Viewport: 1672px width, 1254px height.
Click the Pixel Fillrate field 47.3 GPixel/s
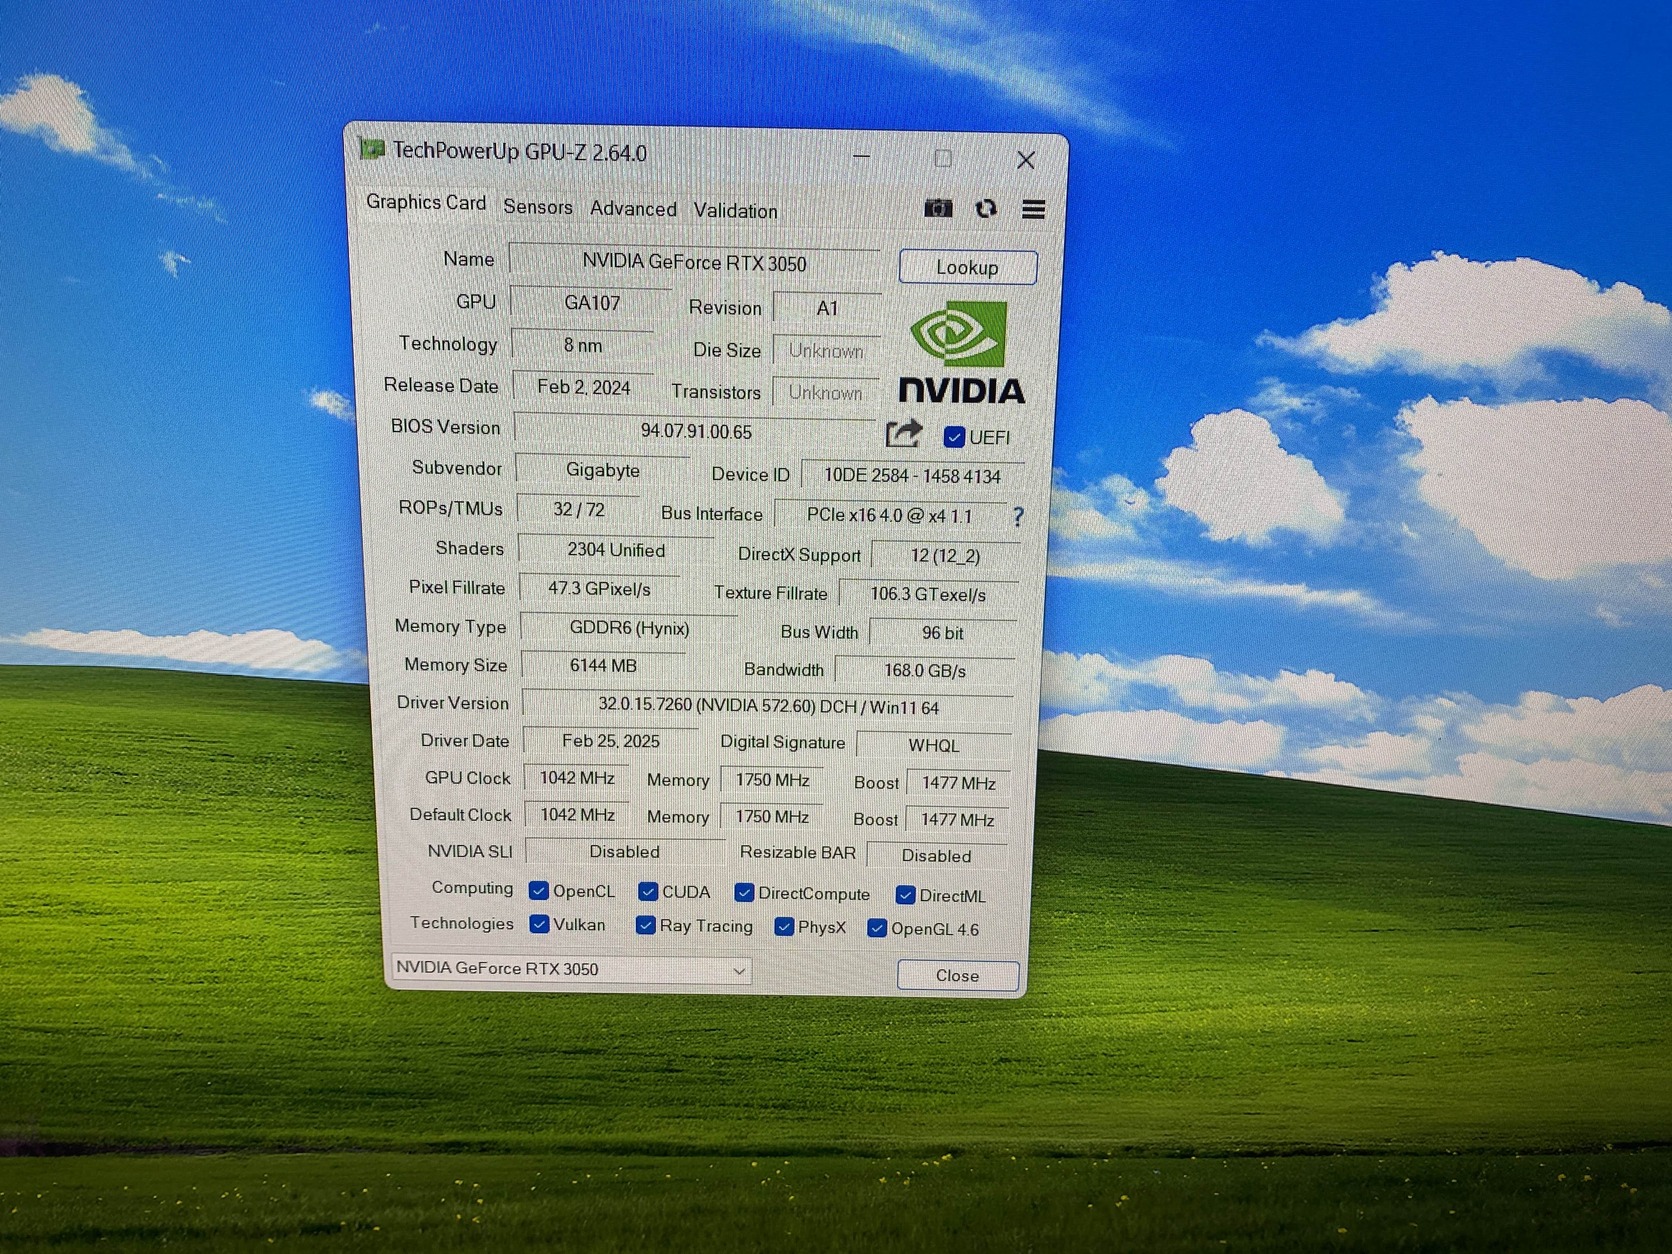[599, 589]
